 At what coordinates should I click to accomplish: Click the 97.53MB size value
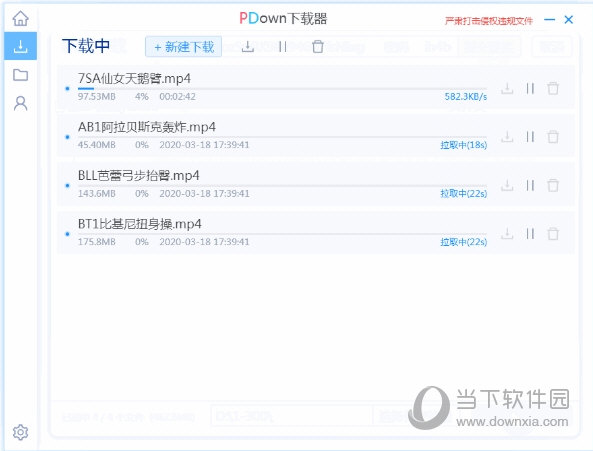click(96, 96)
